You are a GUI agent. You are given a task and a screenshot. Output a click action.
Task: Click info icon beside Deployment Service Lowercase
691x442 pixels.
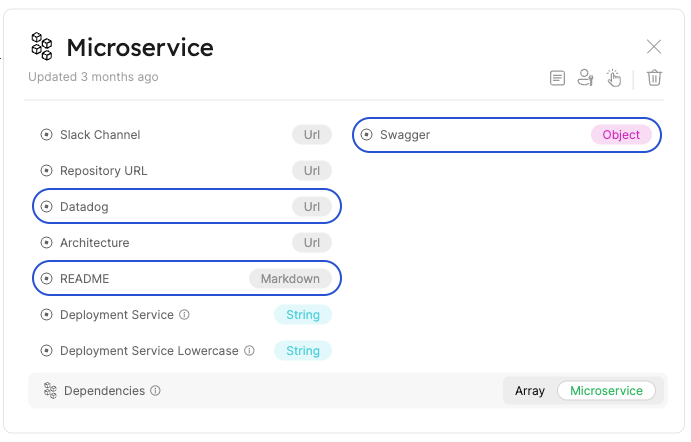tap(249, 351)
